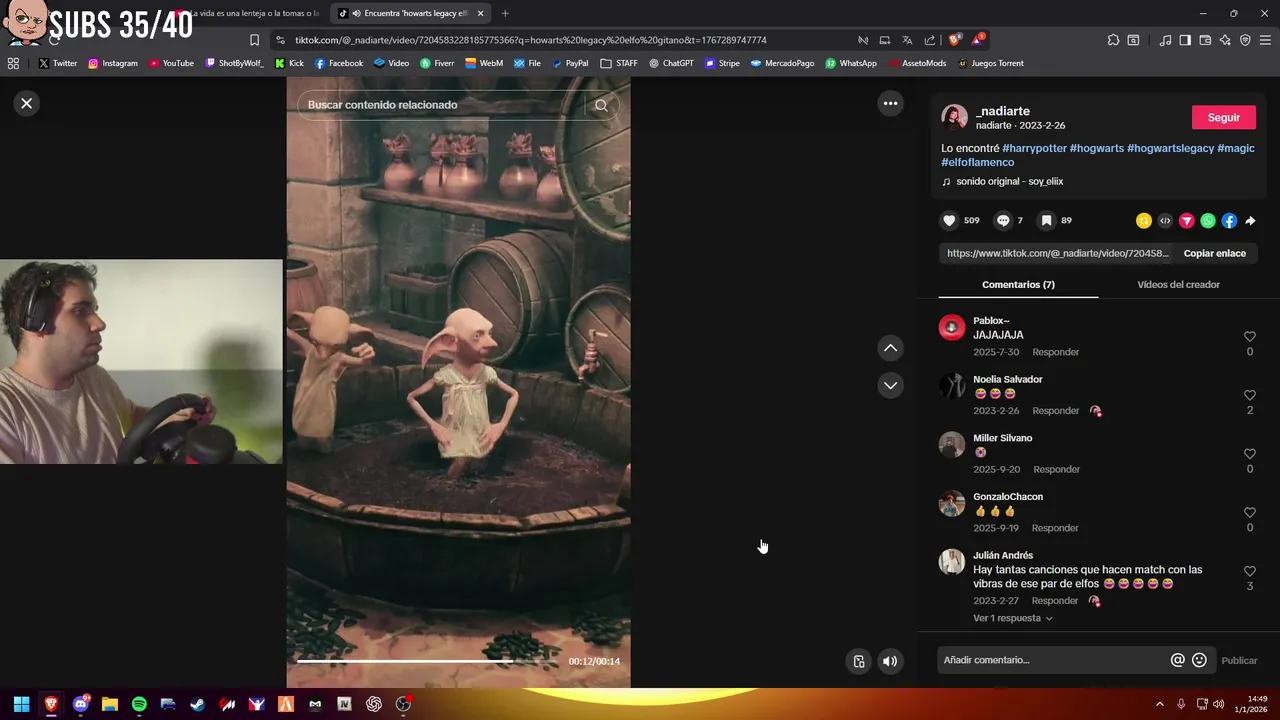Like Noelia Salvador's comment
The height and width of the screenshot is (720, 1280).
point(1249,395)
